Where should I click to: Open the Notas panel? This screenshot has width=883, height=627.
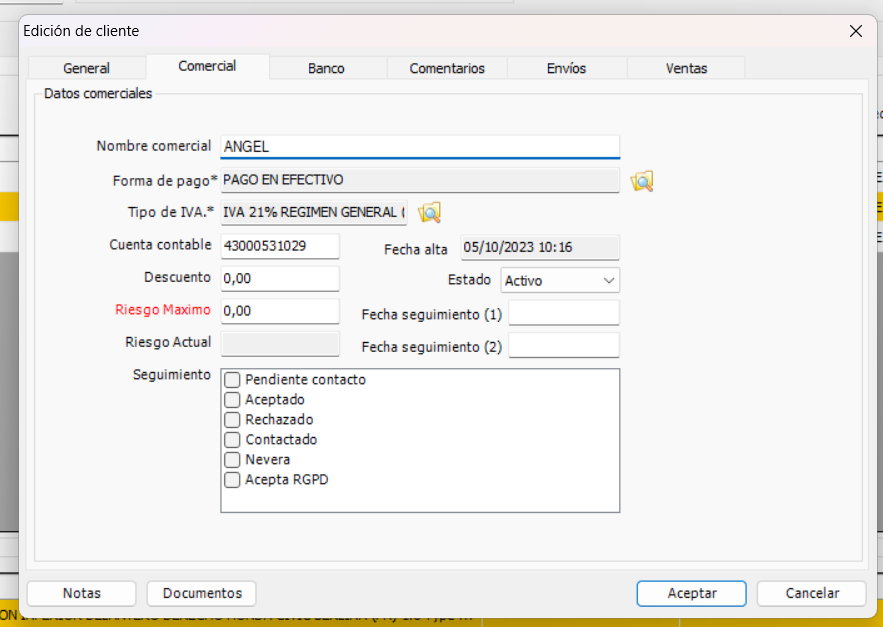[81, 593]
